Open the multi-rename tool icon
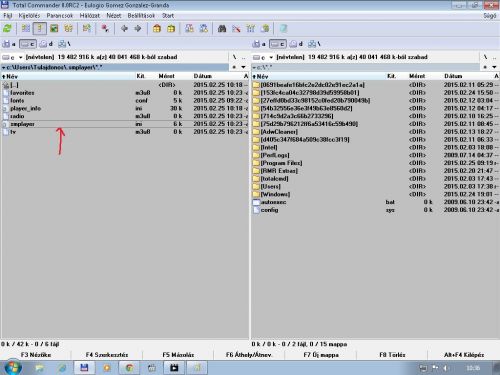 [236, 29]
